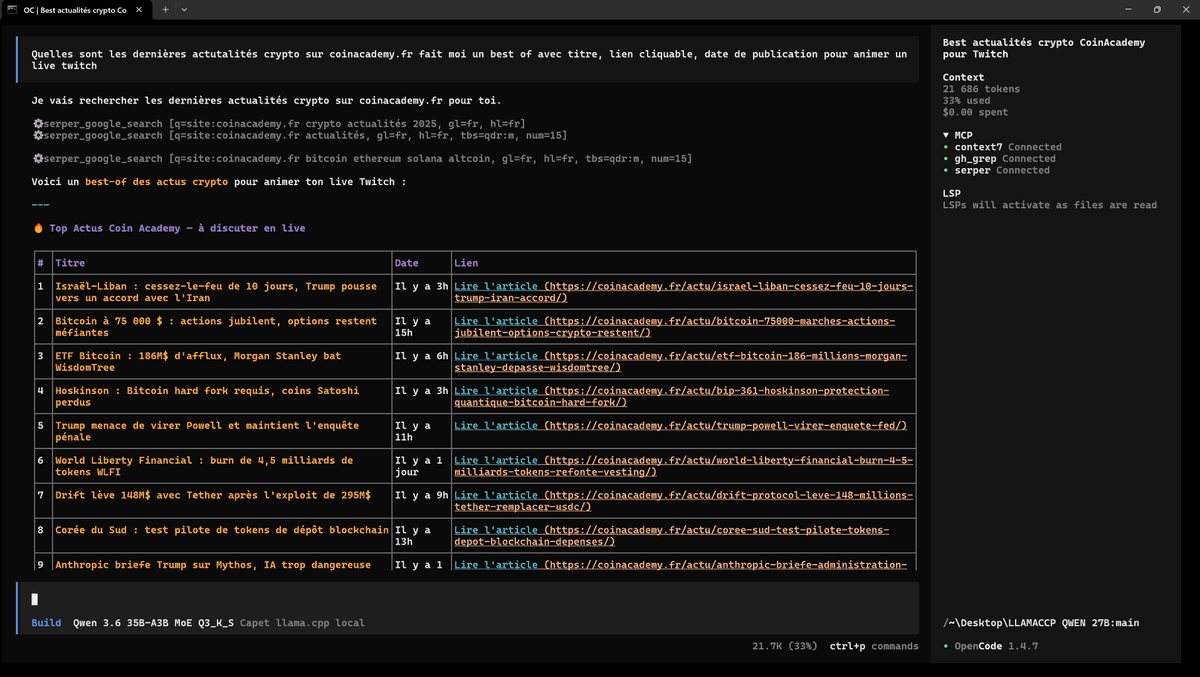
Task: Click the Qwen 3.6 35B-A3B model name
Action: tap(154, 623)
